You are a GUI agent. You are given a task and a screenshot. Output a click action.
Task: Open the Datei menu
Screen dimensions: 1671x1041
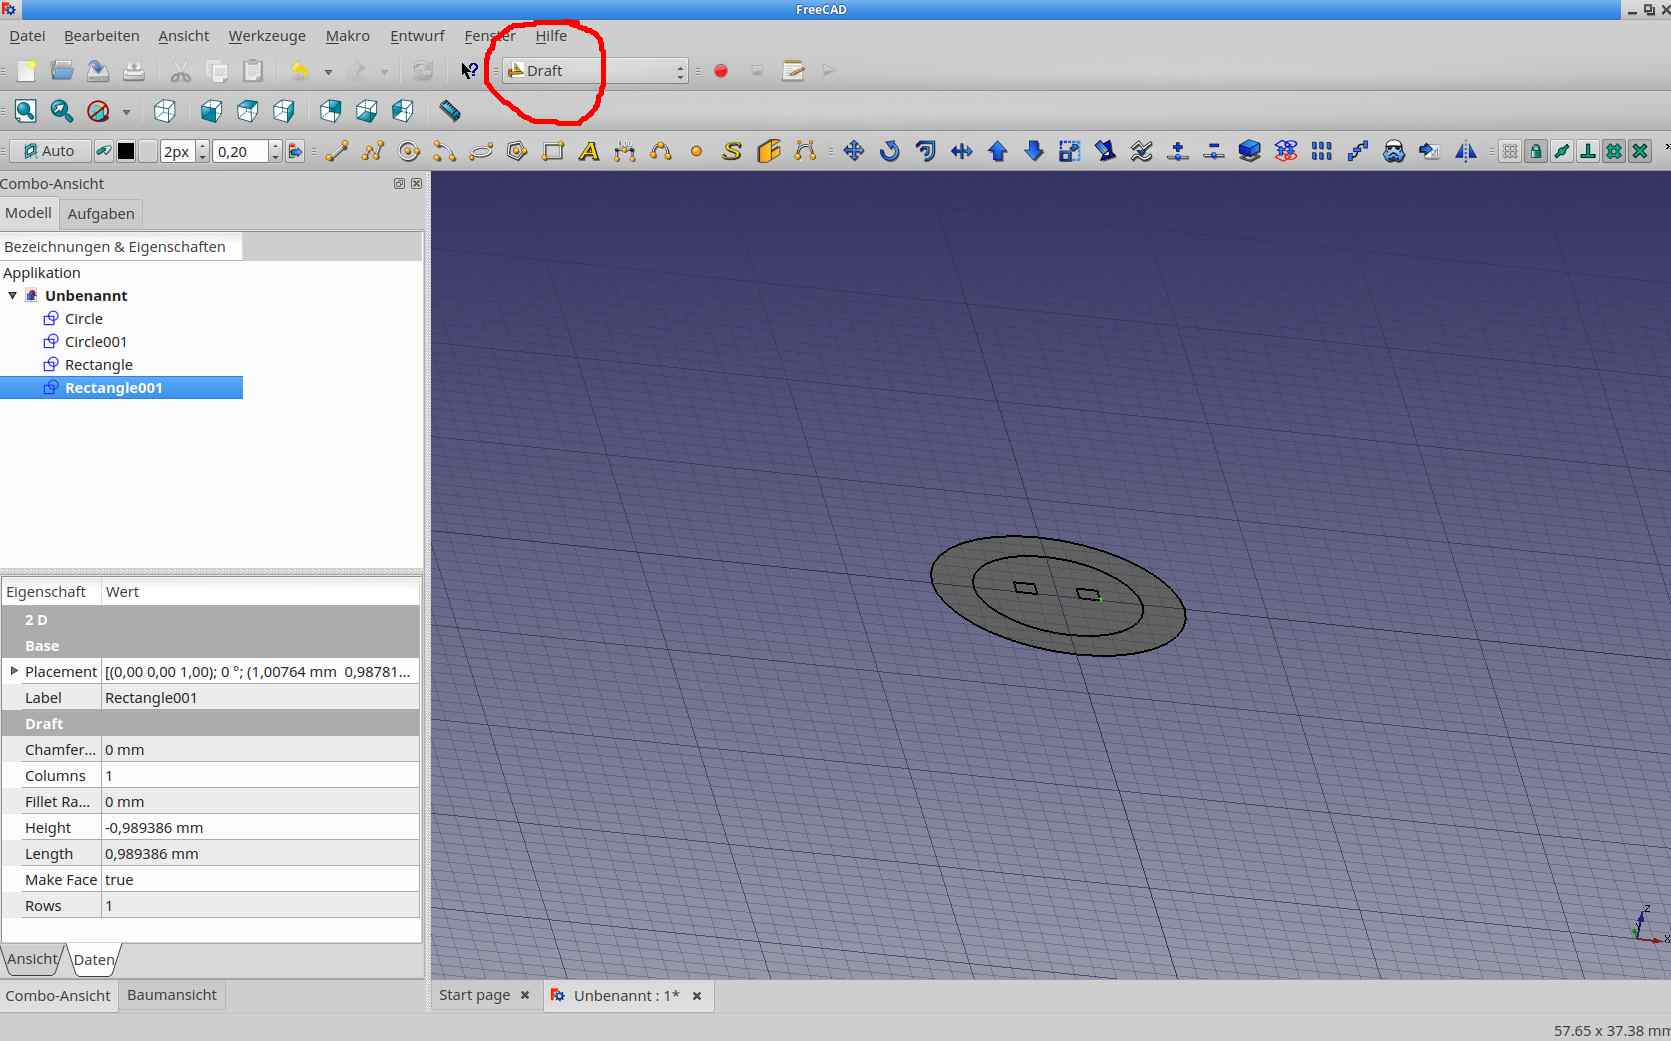coord(27,36)
